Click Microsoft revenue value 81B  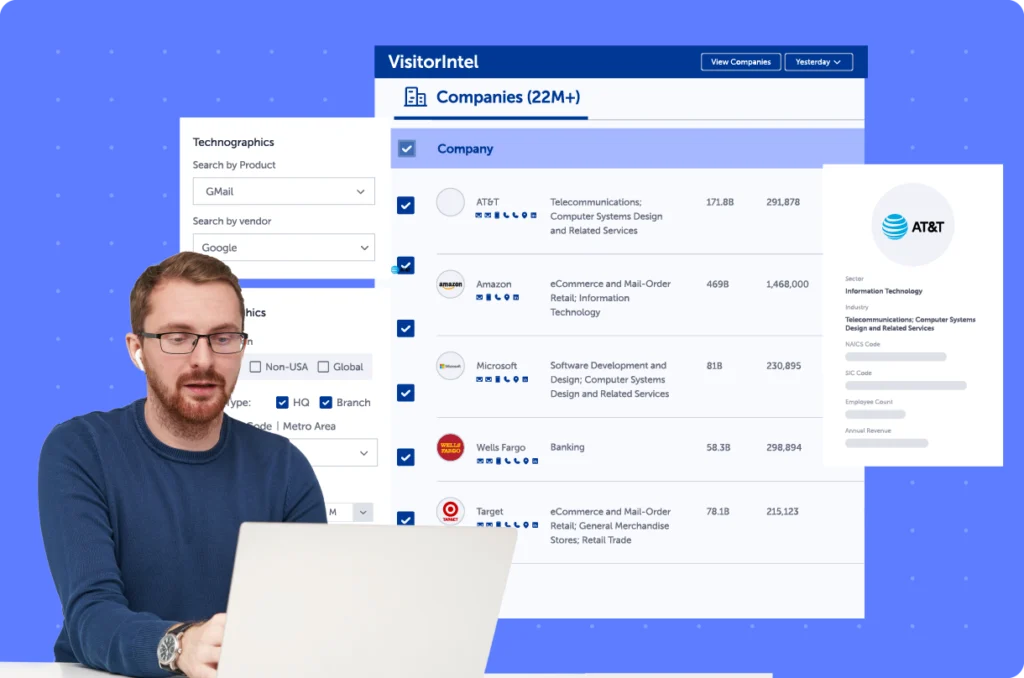pyautogui.click(x=714, y=366)
